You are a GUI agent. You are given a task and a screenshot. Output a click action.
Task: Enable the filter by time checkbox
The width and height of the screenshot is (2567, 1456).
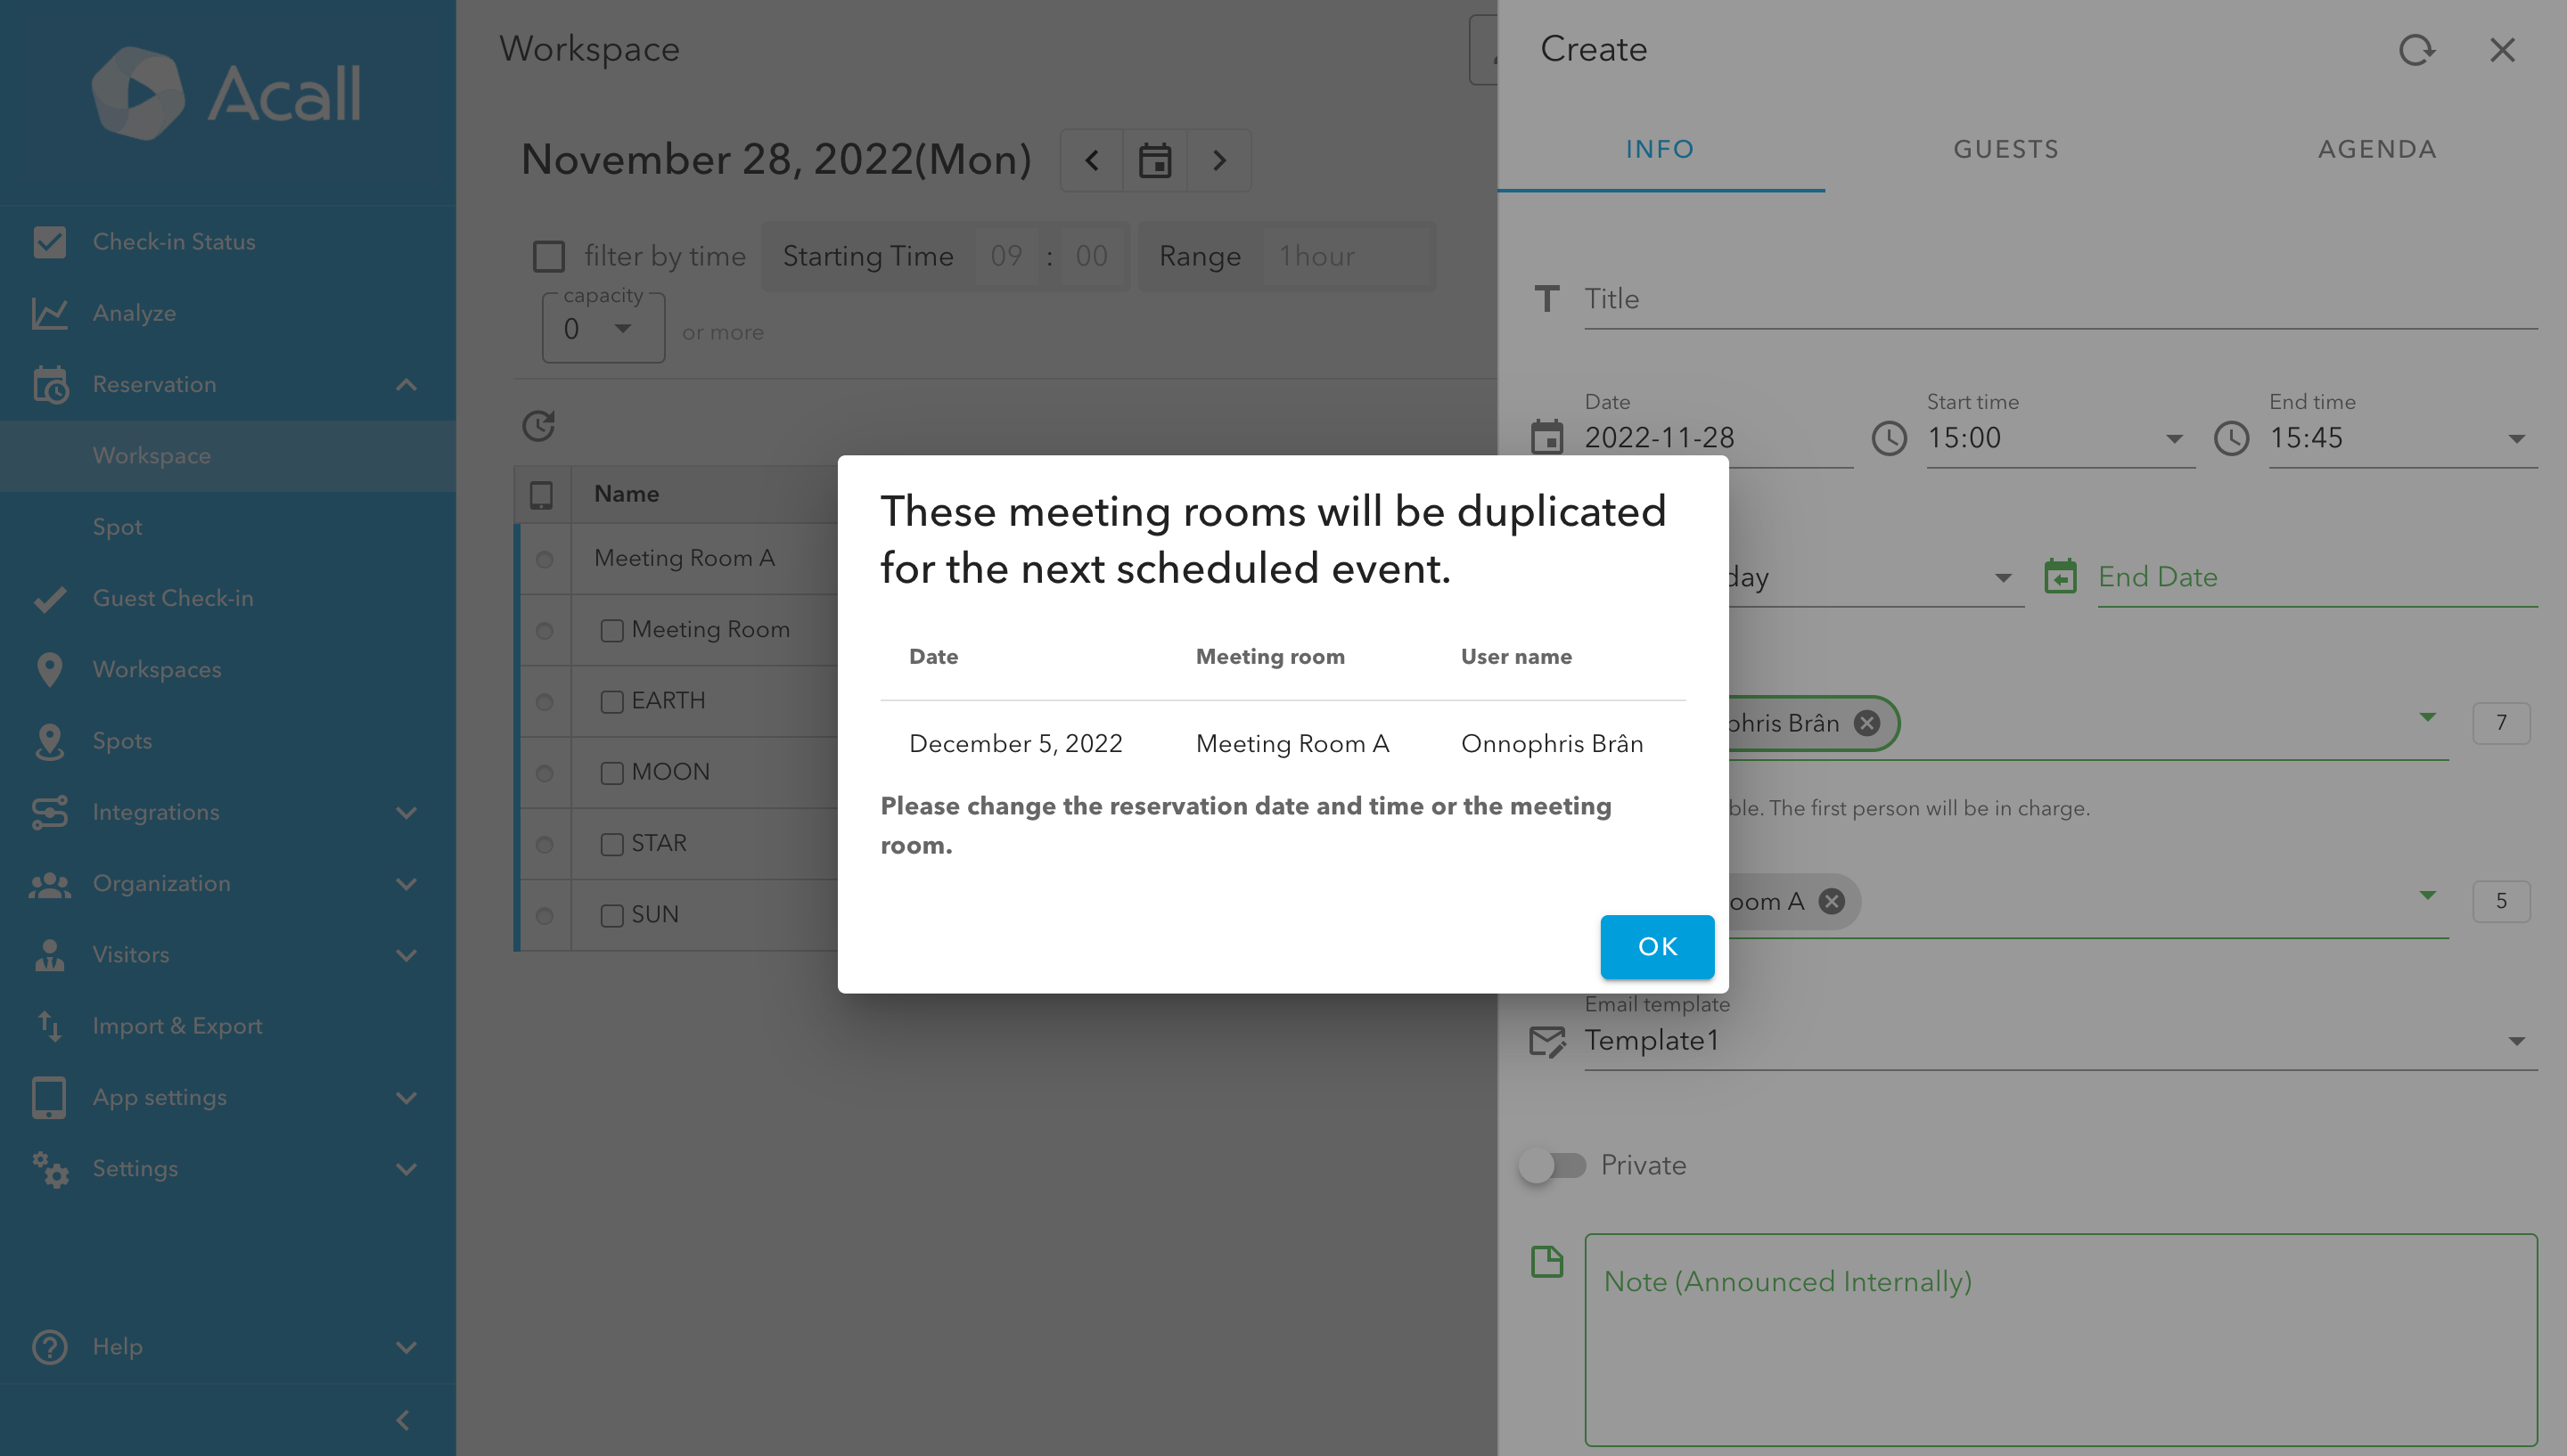pyautogui.click(x=549, y=256)
